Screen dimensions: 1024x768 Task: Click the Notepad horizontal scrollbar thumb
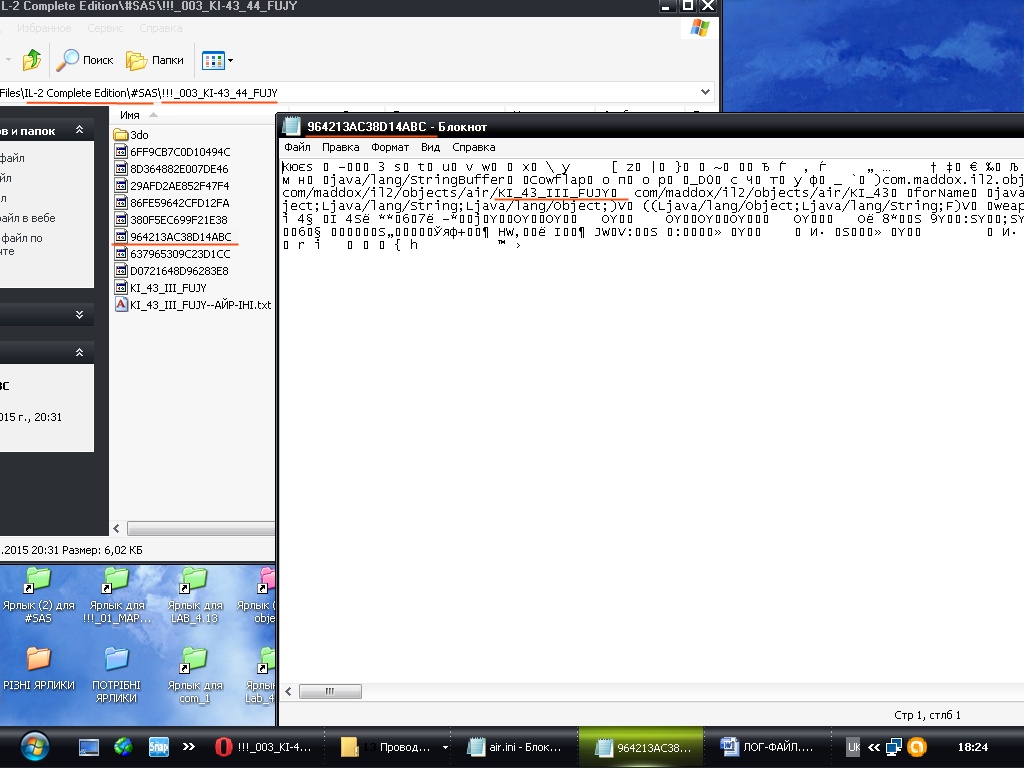coord(330,691)
